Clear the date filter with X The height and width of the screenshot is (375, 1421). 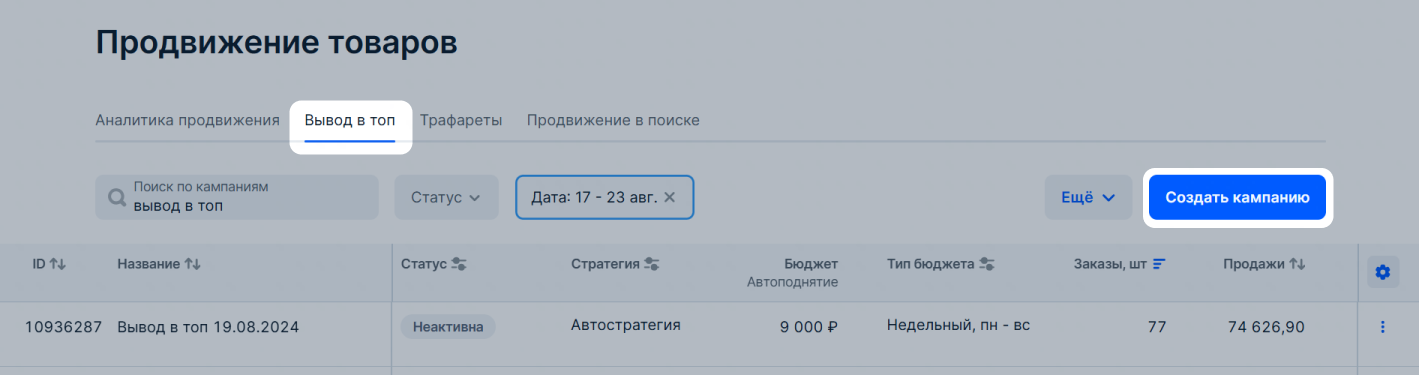tap(670, 197)
